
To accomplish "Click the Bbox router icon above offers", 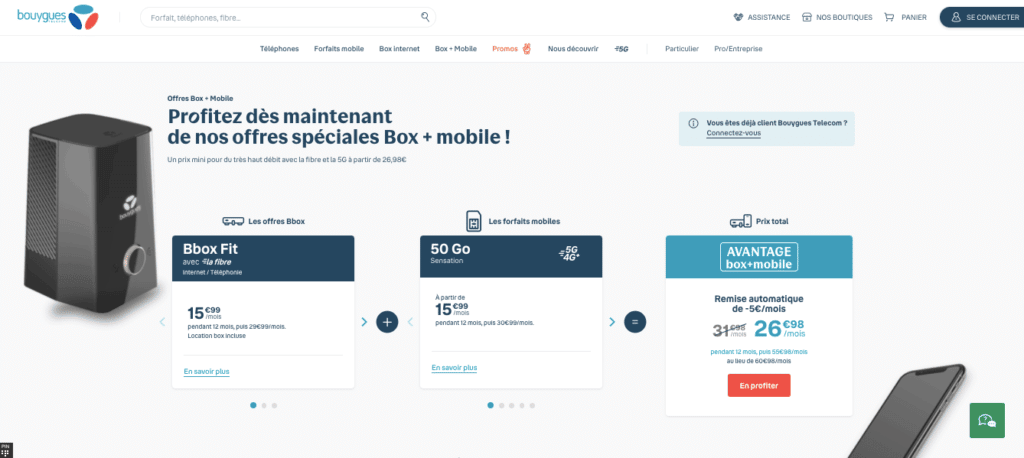I will (233, 221).
